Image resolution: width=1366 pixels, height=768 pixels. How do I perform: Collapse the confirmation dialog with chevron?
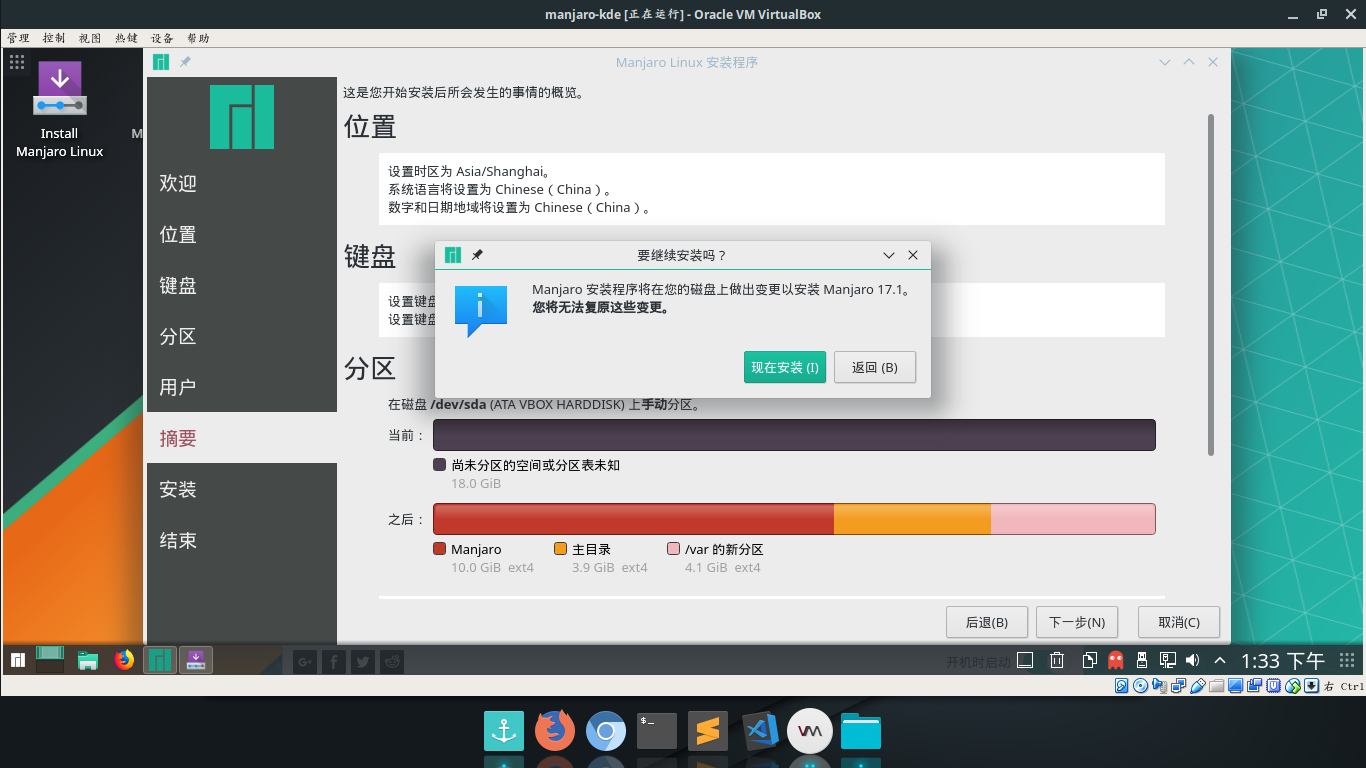point(889,255)
